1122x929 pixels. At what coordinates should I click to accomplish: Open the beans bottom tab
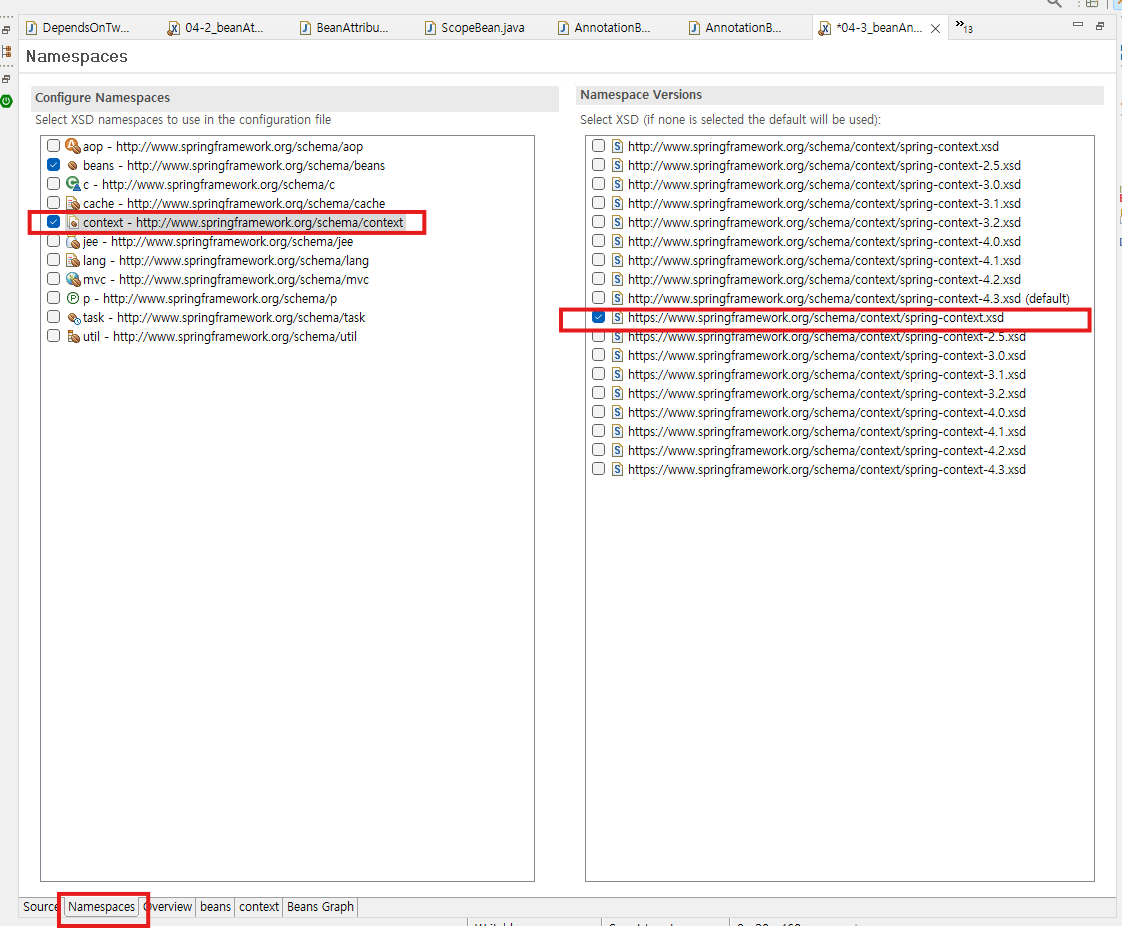coord(215,907)
